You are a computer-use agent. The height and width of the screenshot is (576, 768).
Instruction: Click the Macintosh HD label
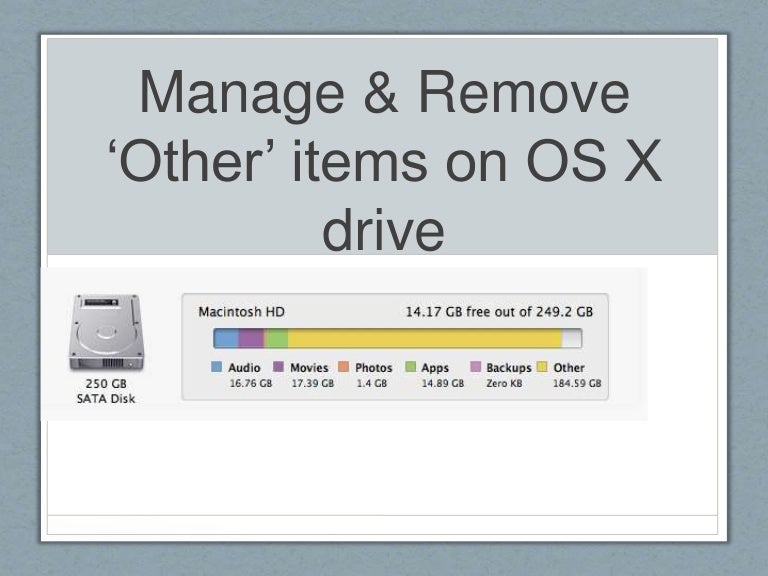[241, 312]
